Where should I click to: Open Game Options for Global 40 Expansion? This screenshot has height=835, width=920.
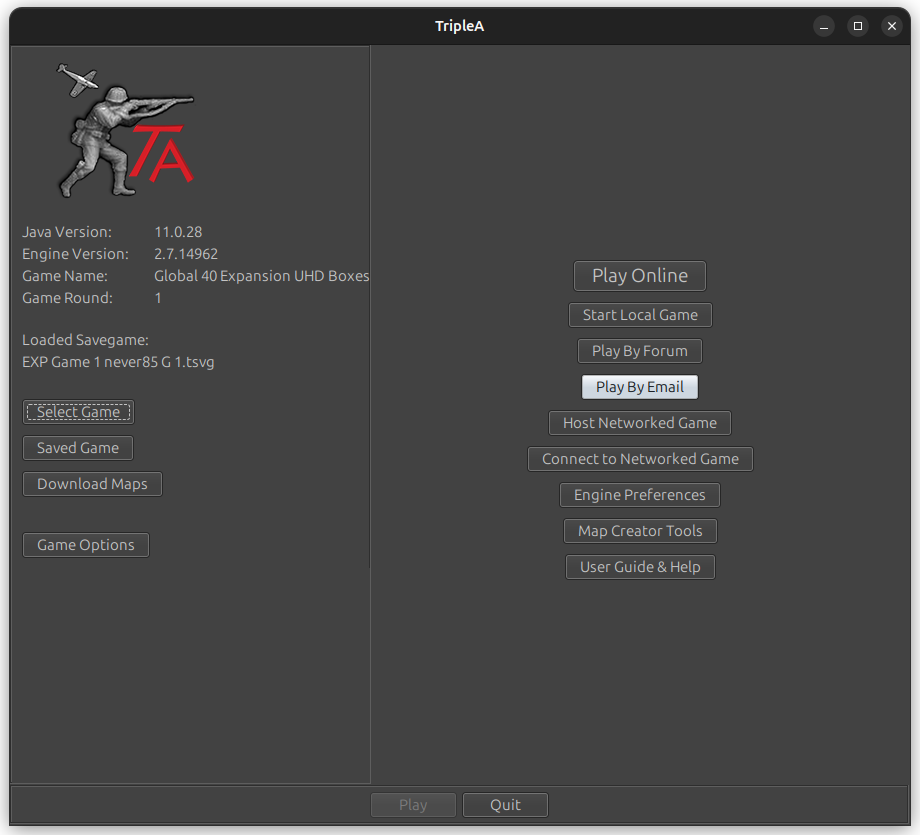pyautogui.click(x=85, y=544)
